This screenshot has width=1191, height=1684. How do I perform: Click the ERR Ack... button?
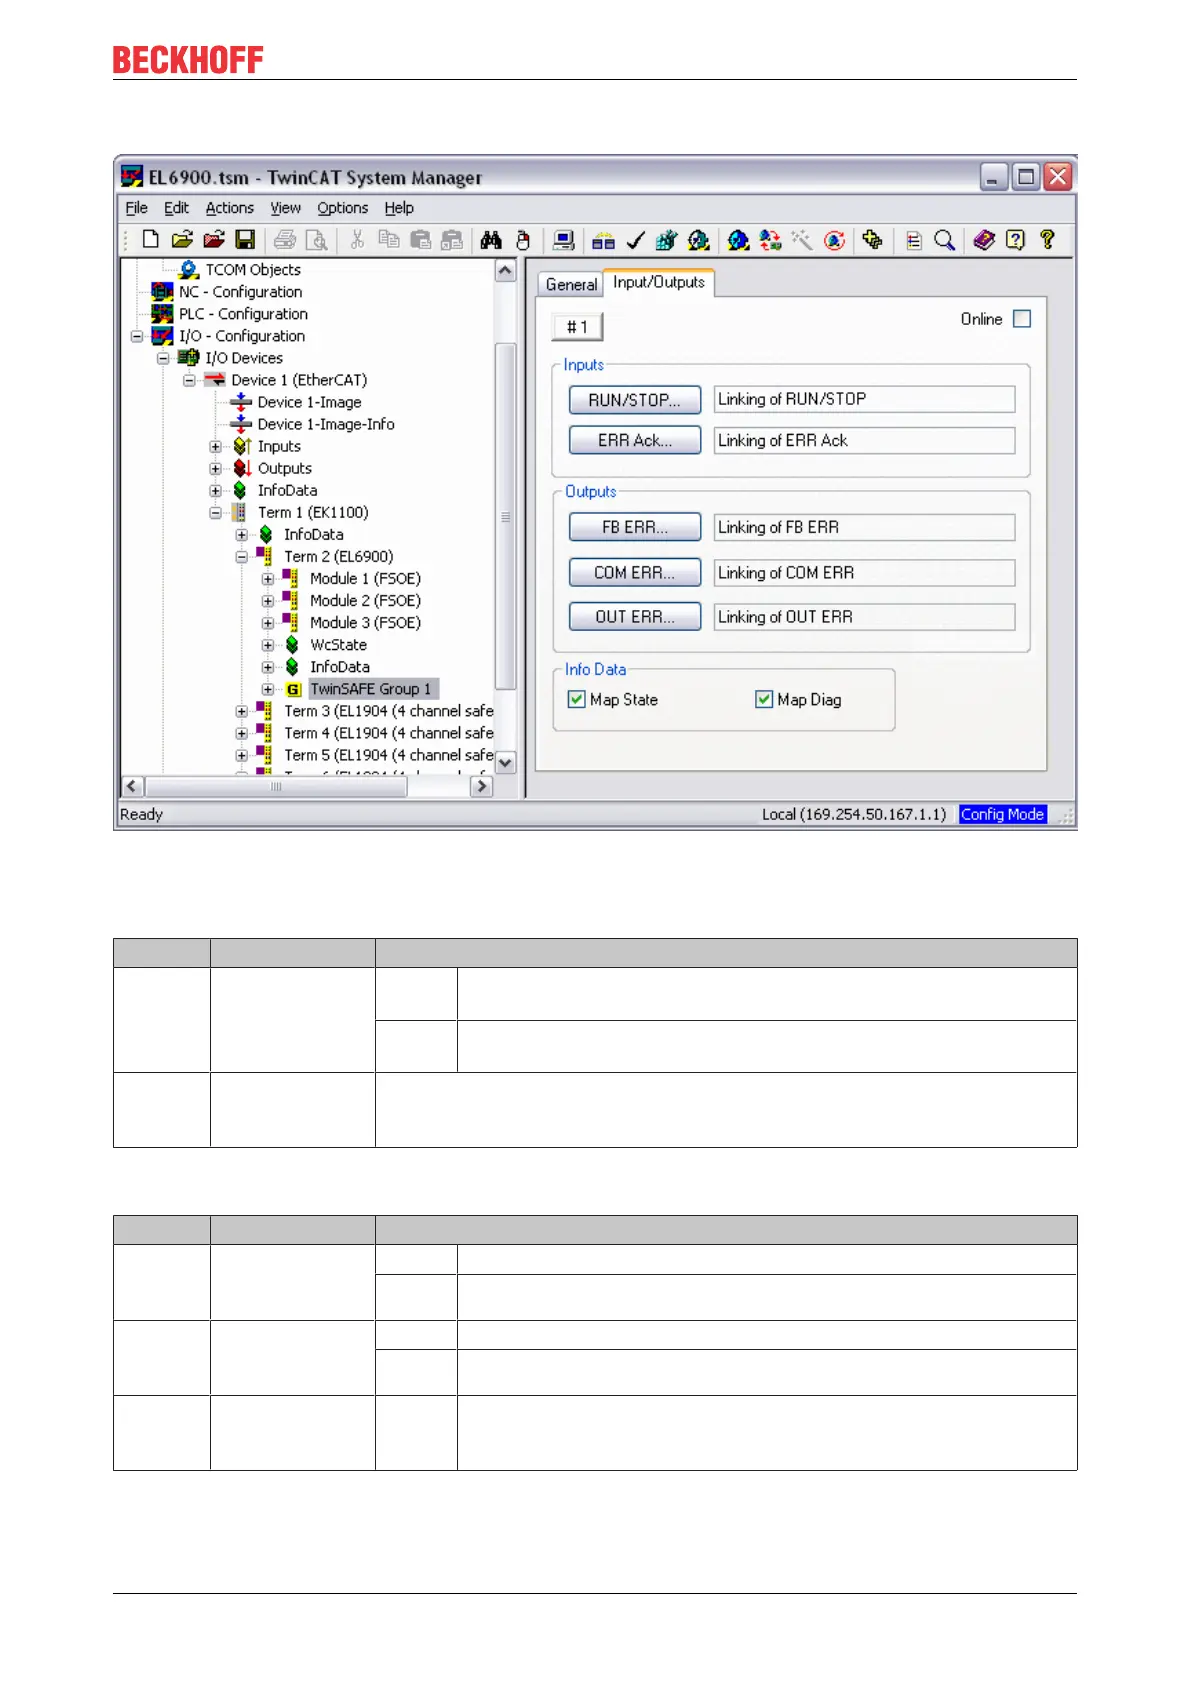[635, 441]
